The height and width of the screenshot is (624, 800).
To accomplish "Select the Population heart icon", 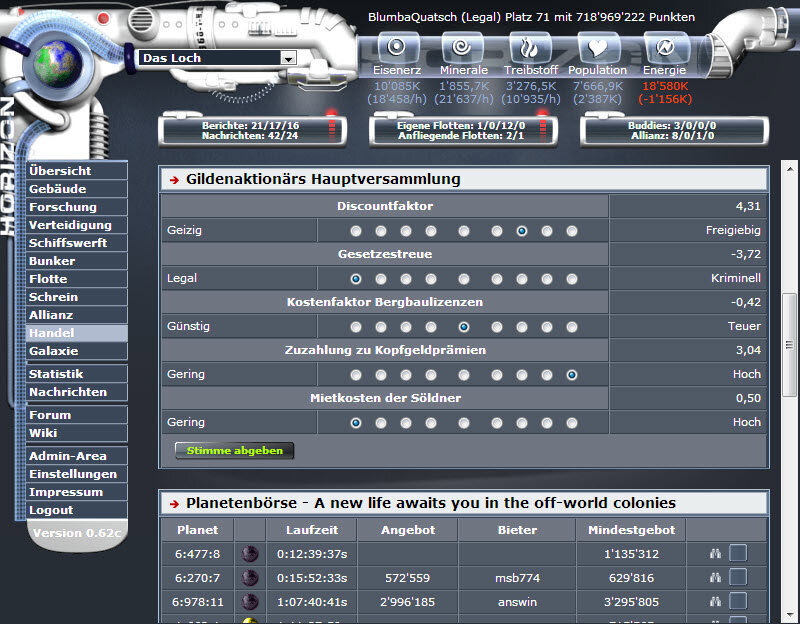I will (597, 46).
